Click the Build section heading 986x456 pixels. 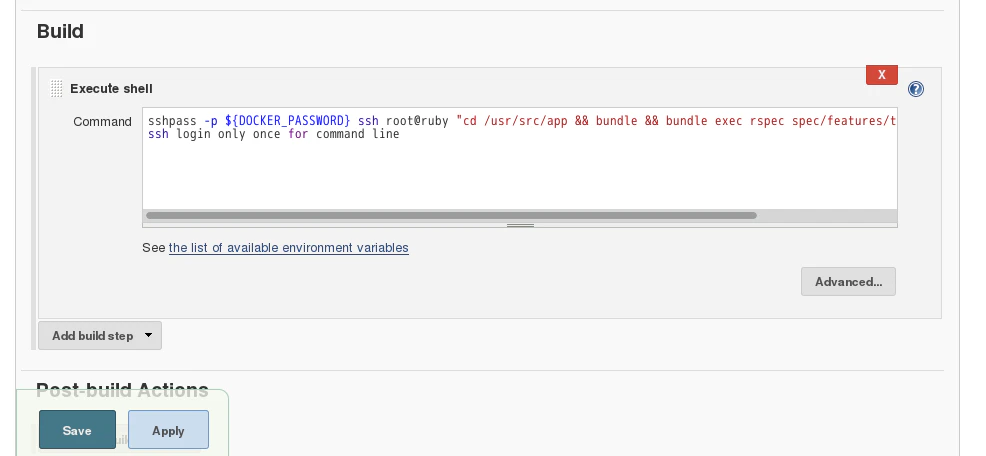tap(60, 31)
